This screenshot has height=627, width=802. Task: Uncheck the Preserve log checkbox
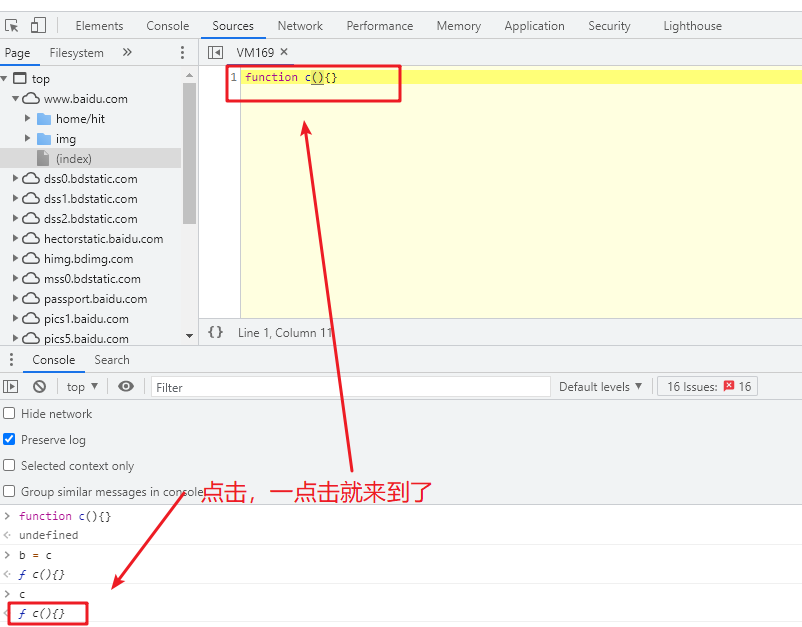(x=9, y=439)
